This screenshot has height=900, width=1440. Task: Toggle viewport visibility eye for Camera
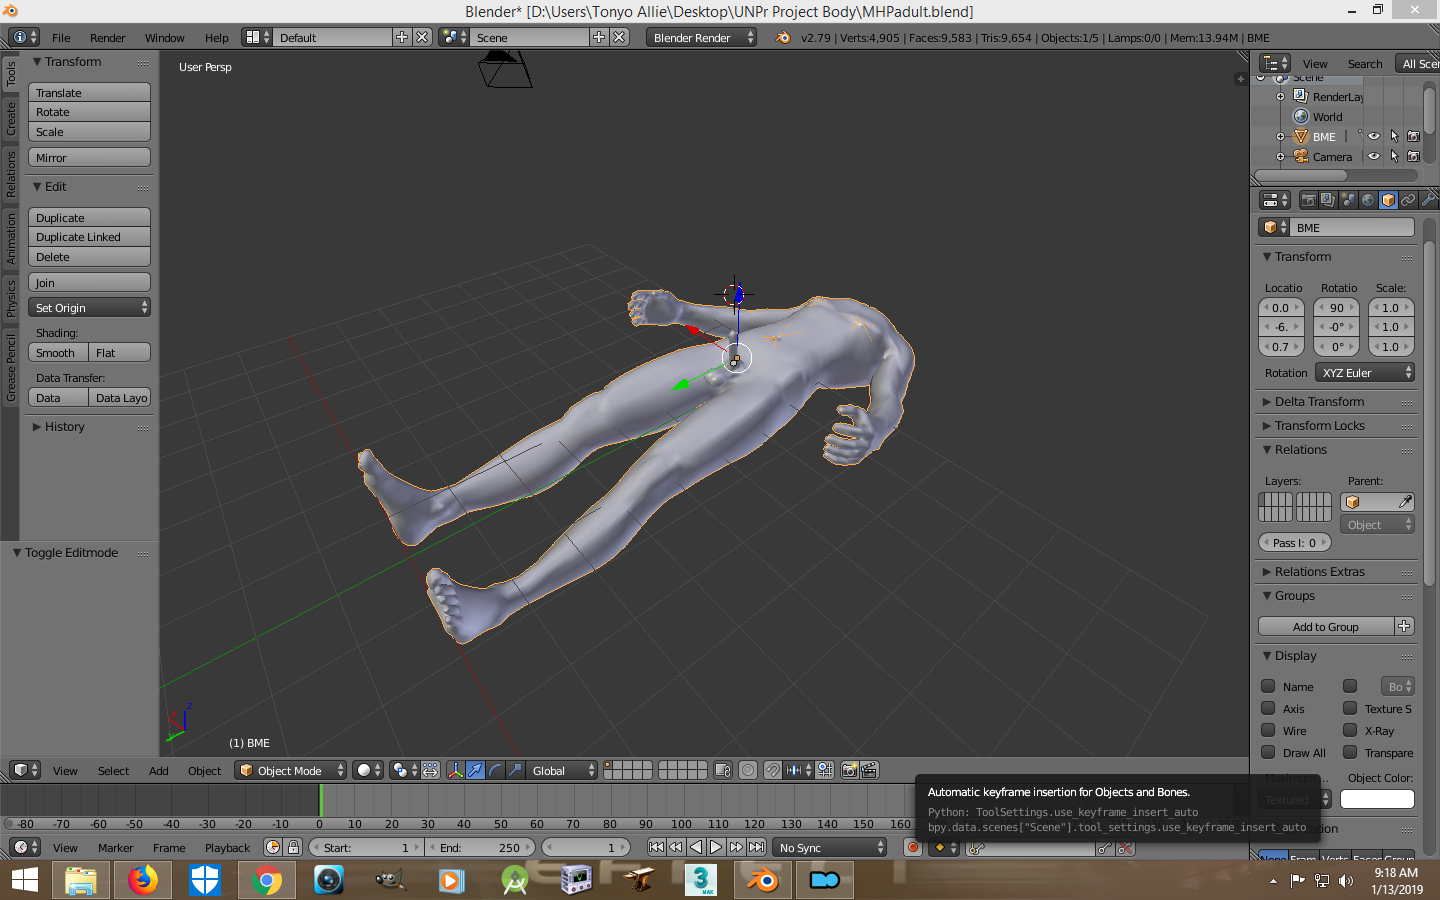(x=1374, y=157)
